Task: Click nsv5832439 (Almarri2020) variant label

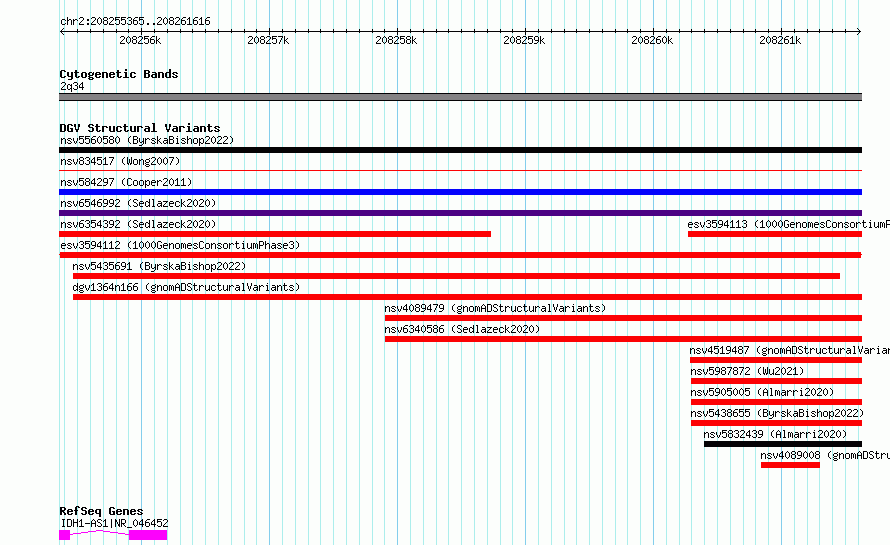Action: click(x=775, y=434)
